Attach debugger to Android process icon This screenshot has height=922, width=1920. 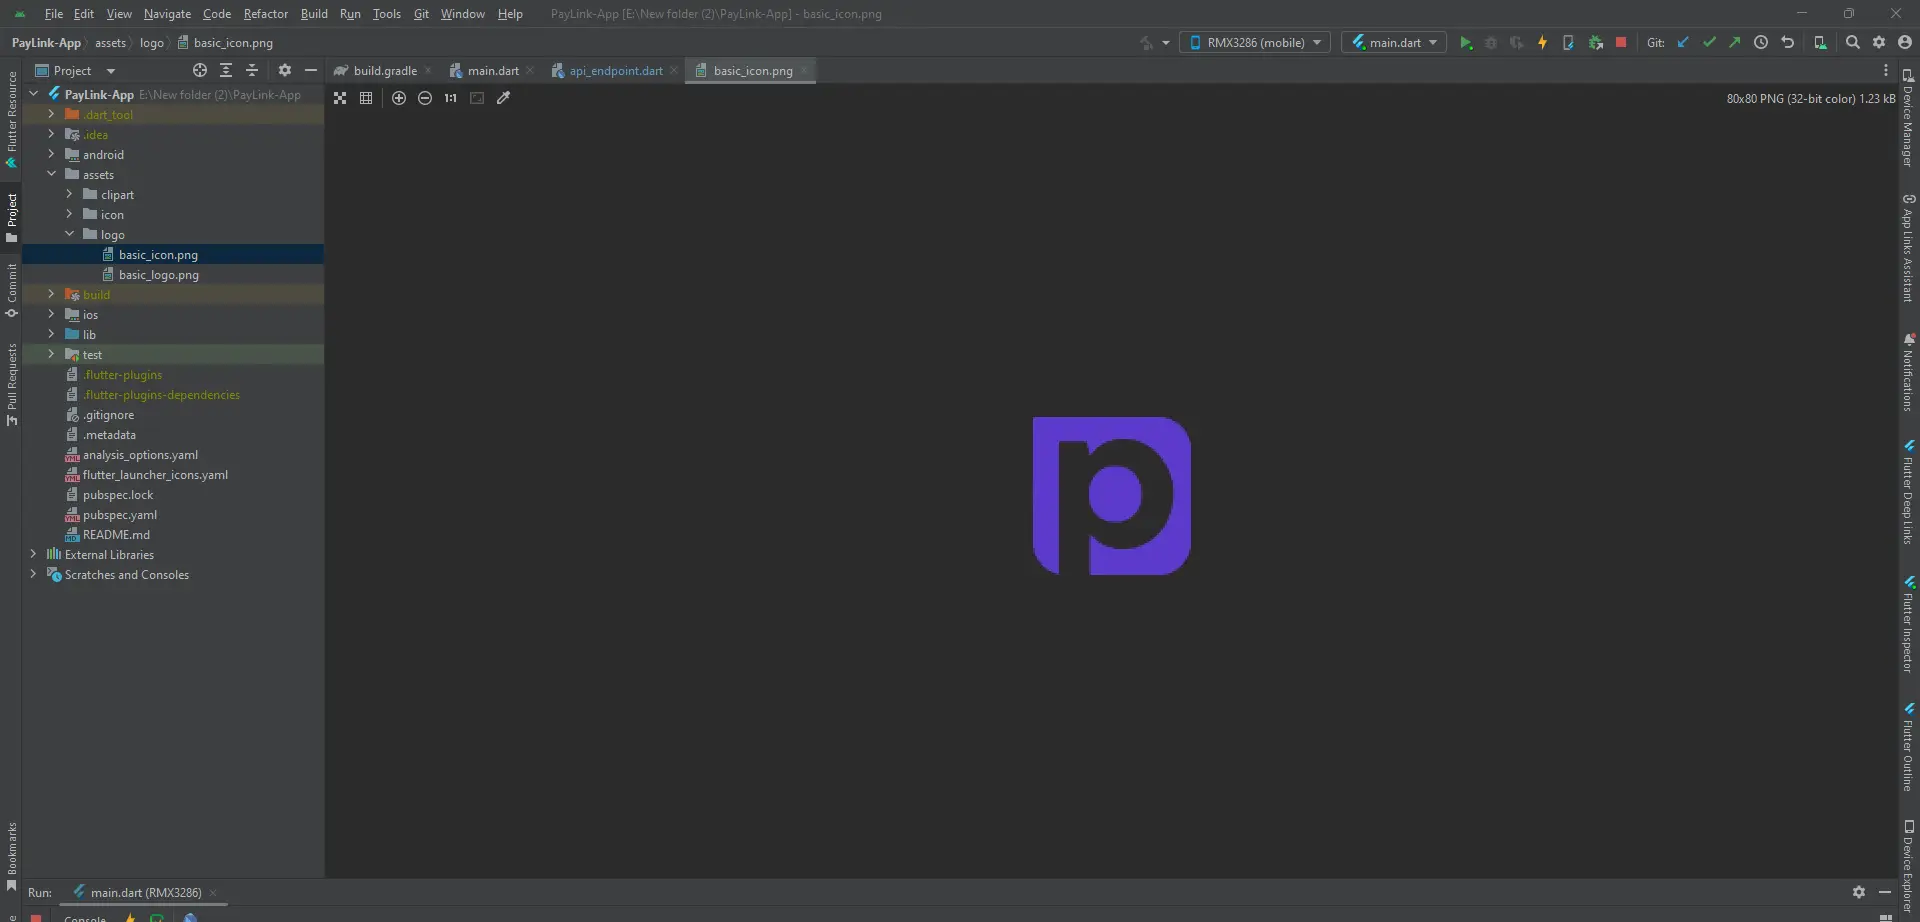(1595, 43)
